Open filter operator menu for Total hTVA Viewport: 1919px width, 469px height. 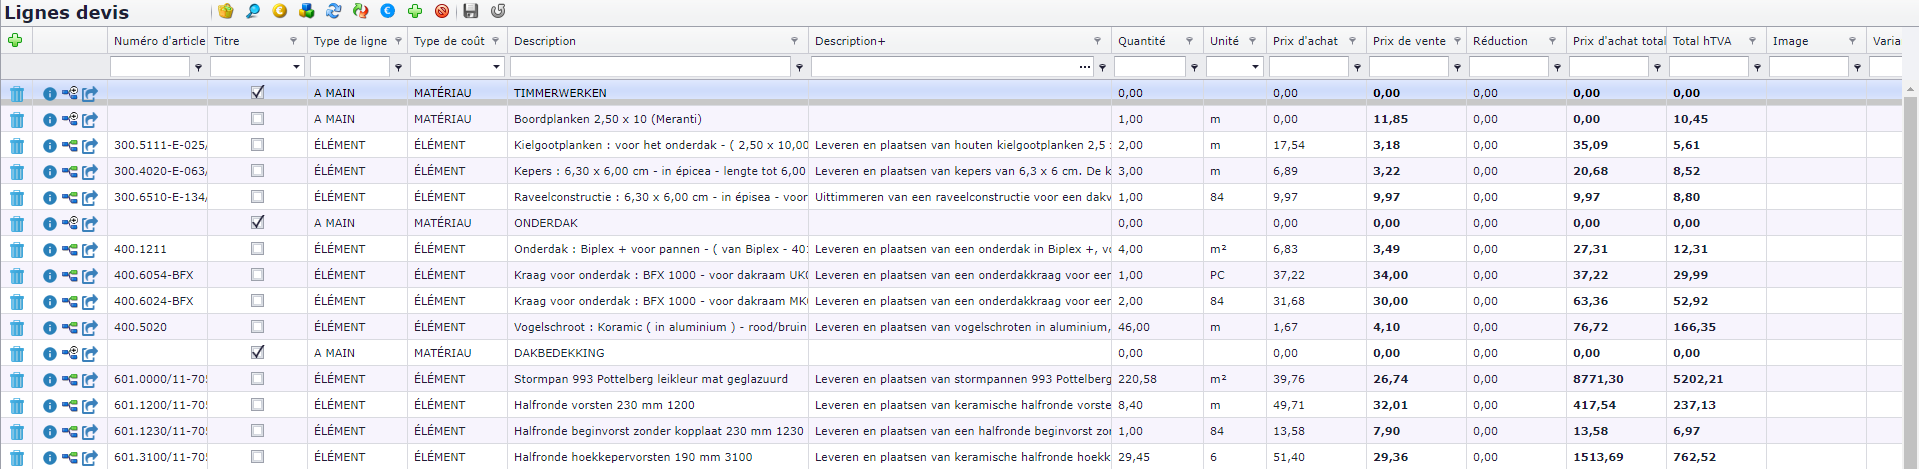click(1757, 68)
